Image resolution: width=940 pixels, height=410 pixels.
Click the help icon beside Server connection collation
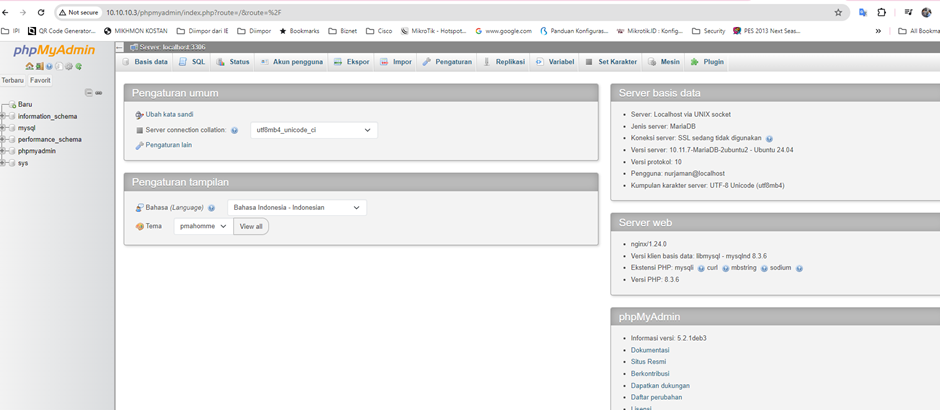234,130
